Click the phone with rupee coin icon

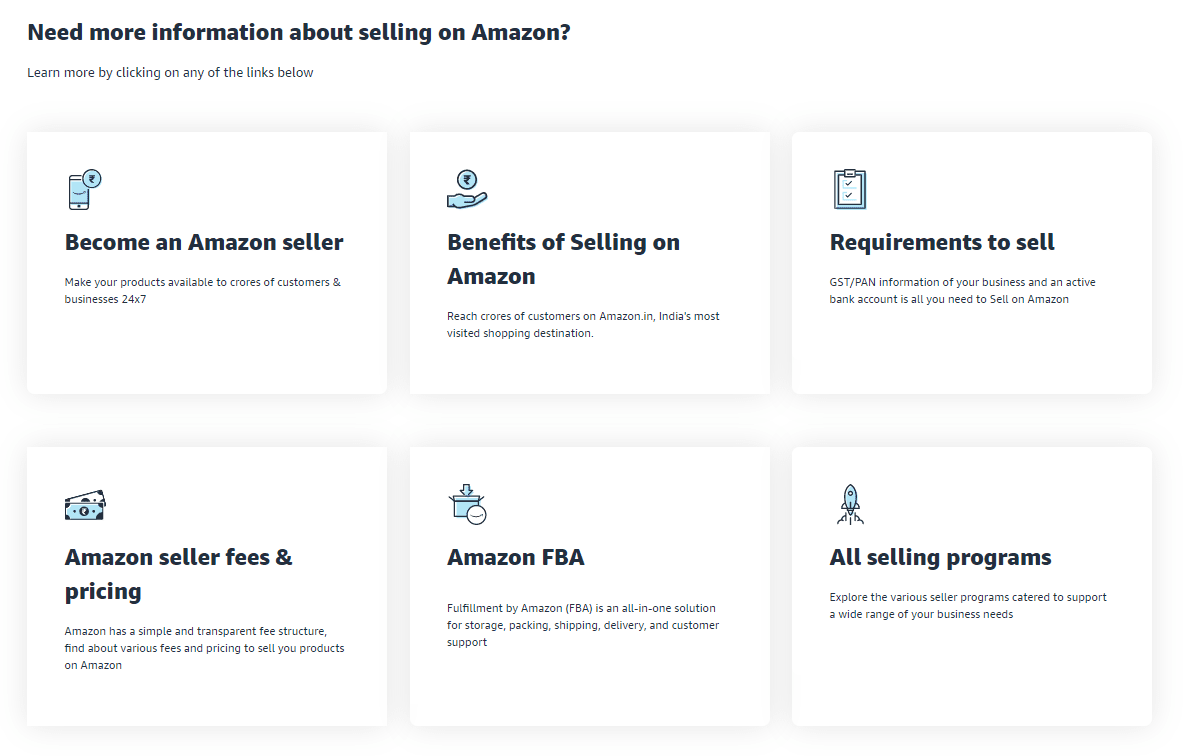[x=84, y=190]
